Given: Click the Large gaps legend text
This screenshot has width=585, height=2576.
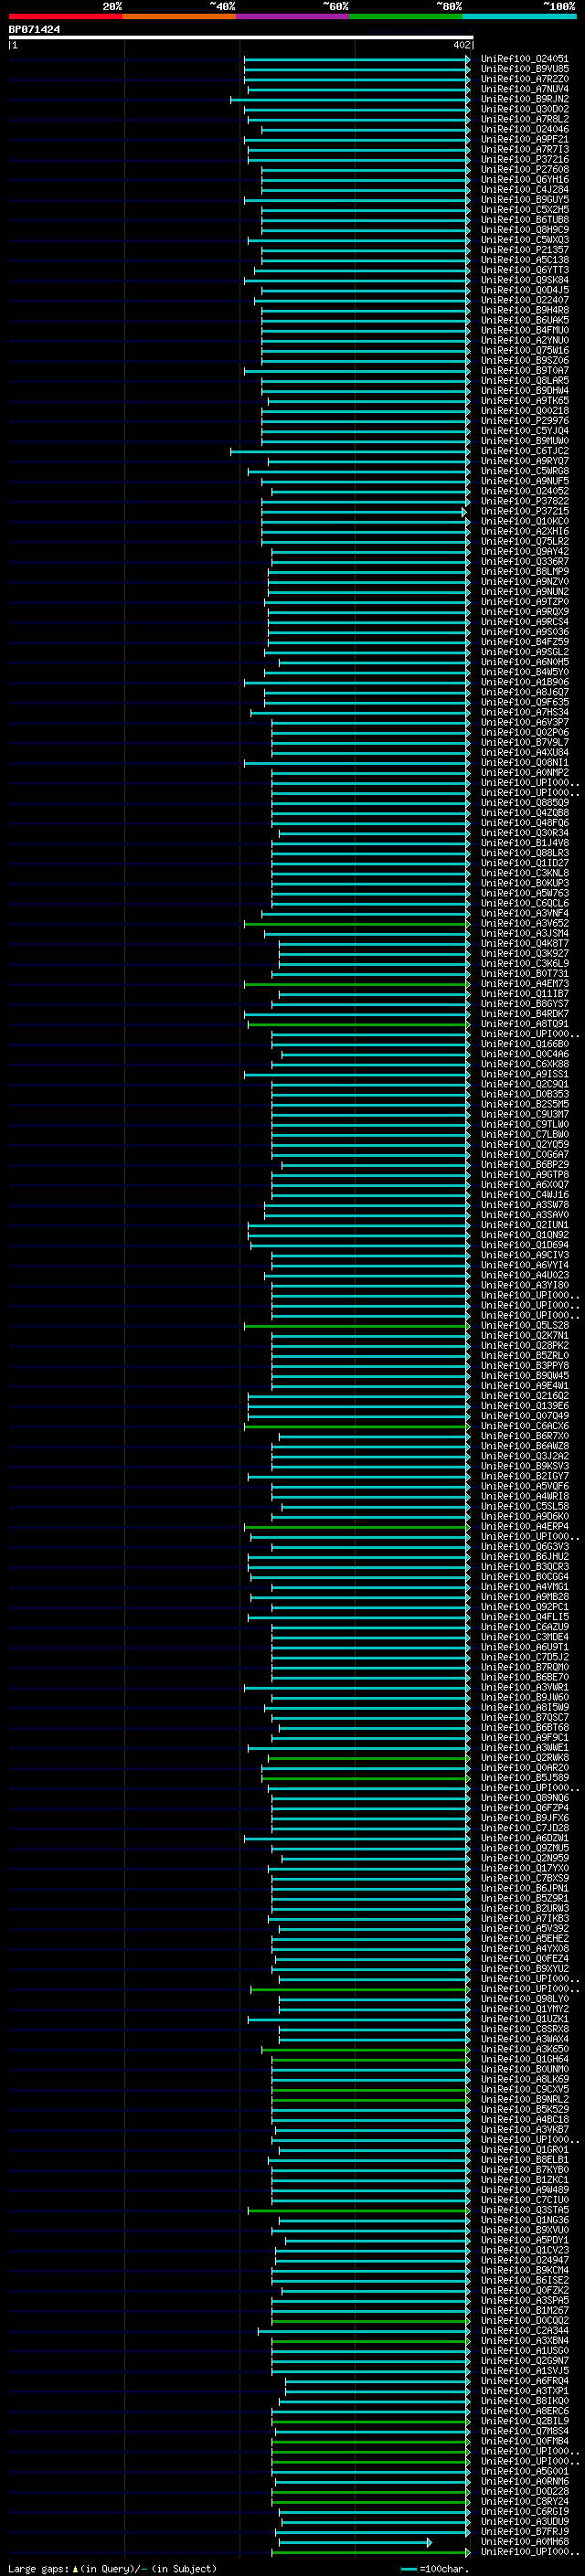Looking at the screenshot, I should (x=112, y=2569).
